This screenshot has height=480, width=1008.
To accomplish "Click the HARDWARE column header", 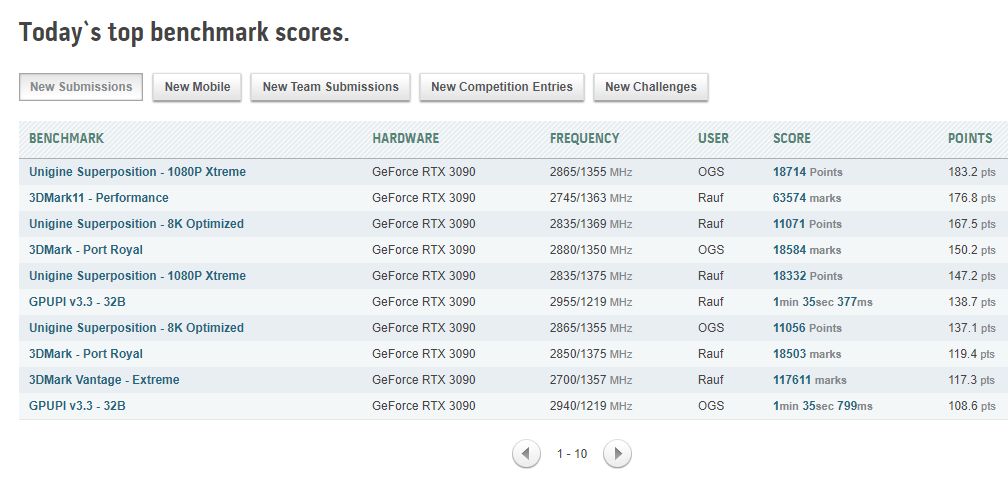I will 406,138.
